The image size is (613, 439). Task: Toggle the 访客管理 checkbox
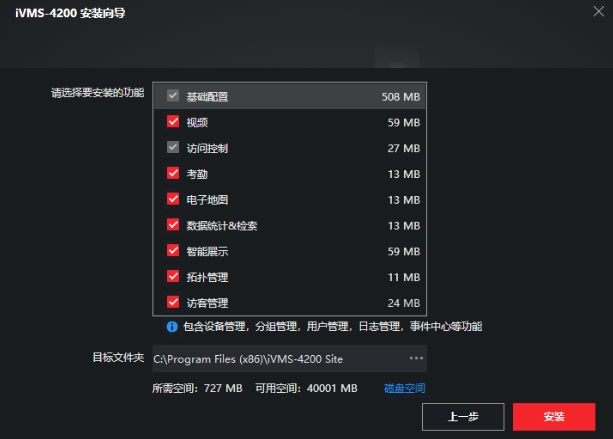173,302
